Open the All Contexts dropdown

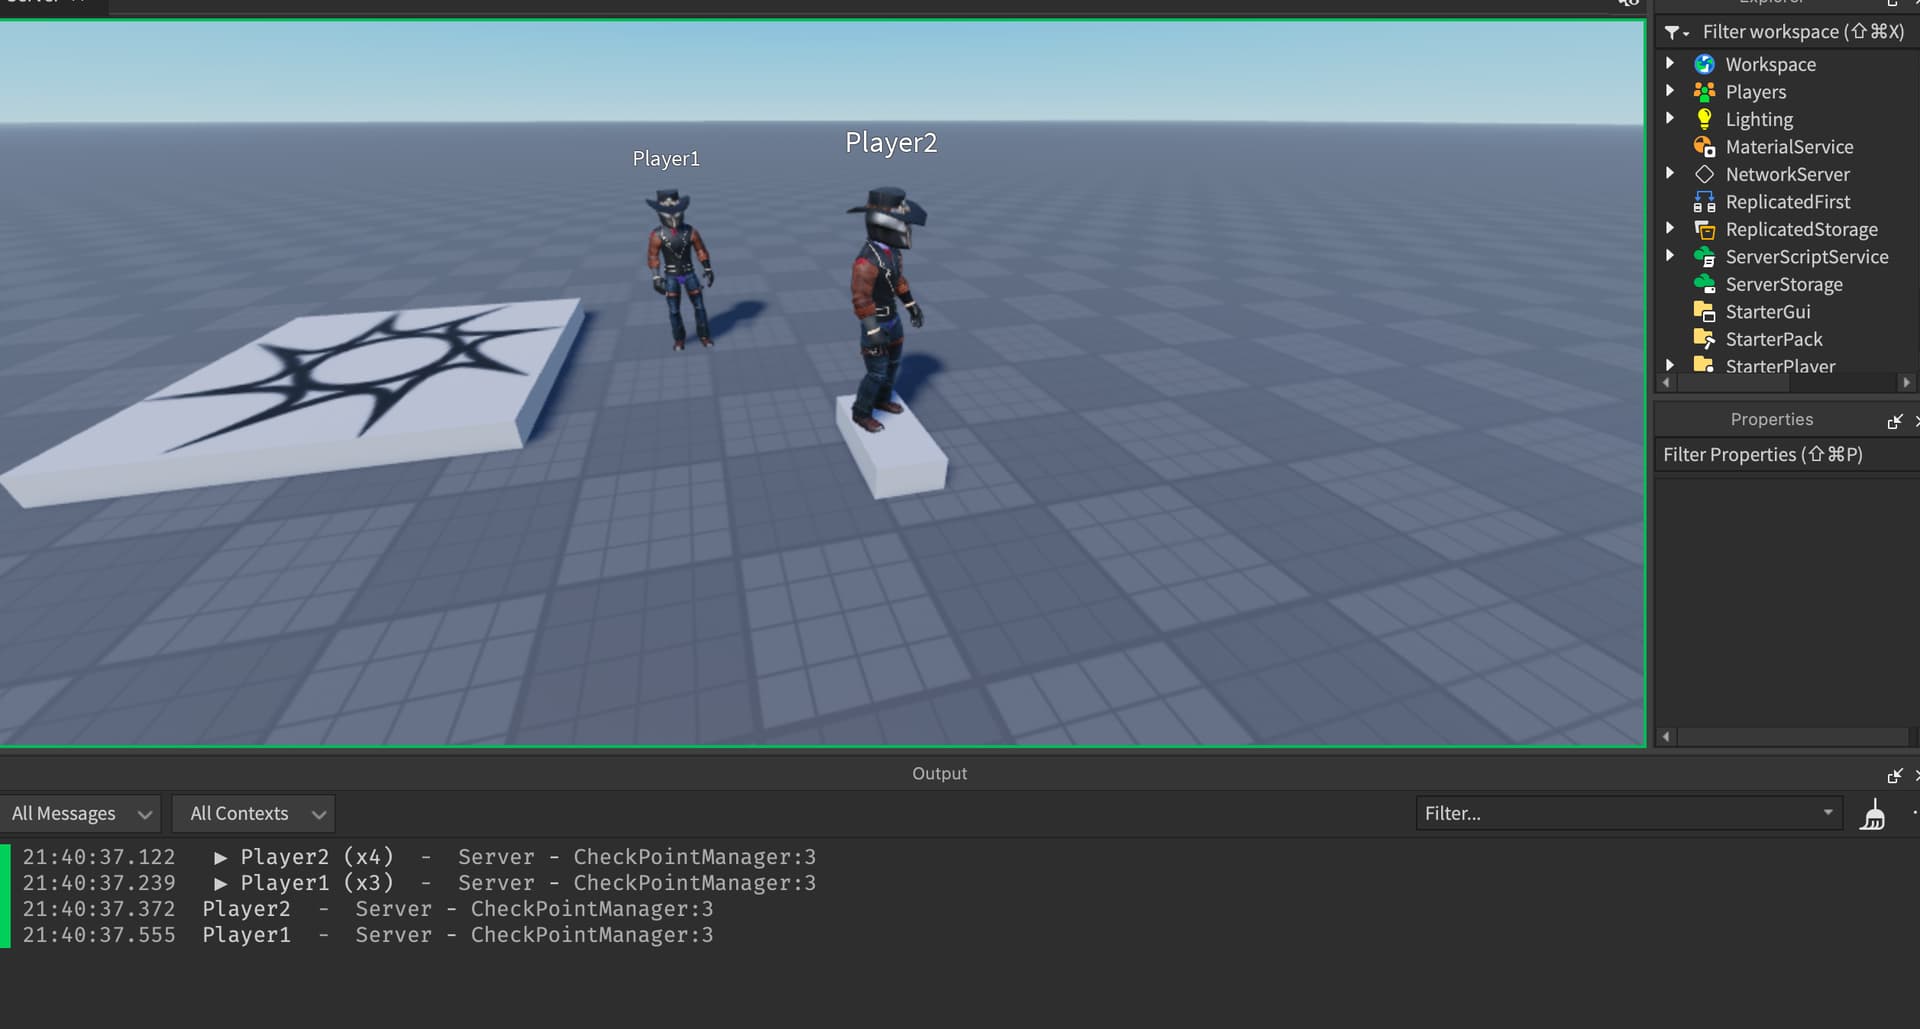click(x=253, y=813)
